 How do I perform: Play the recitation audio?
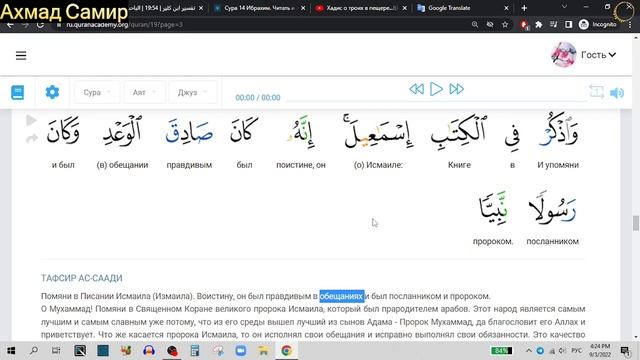(436, 89)
